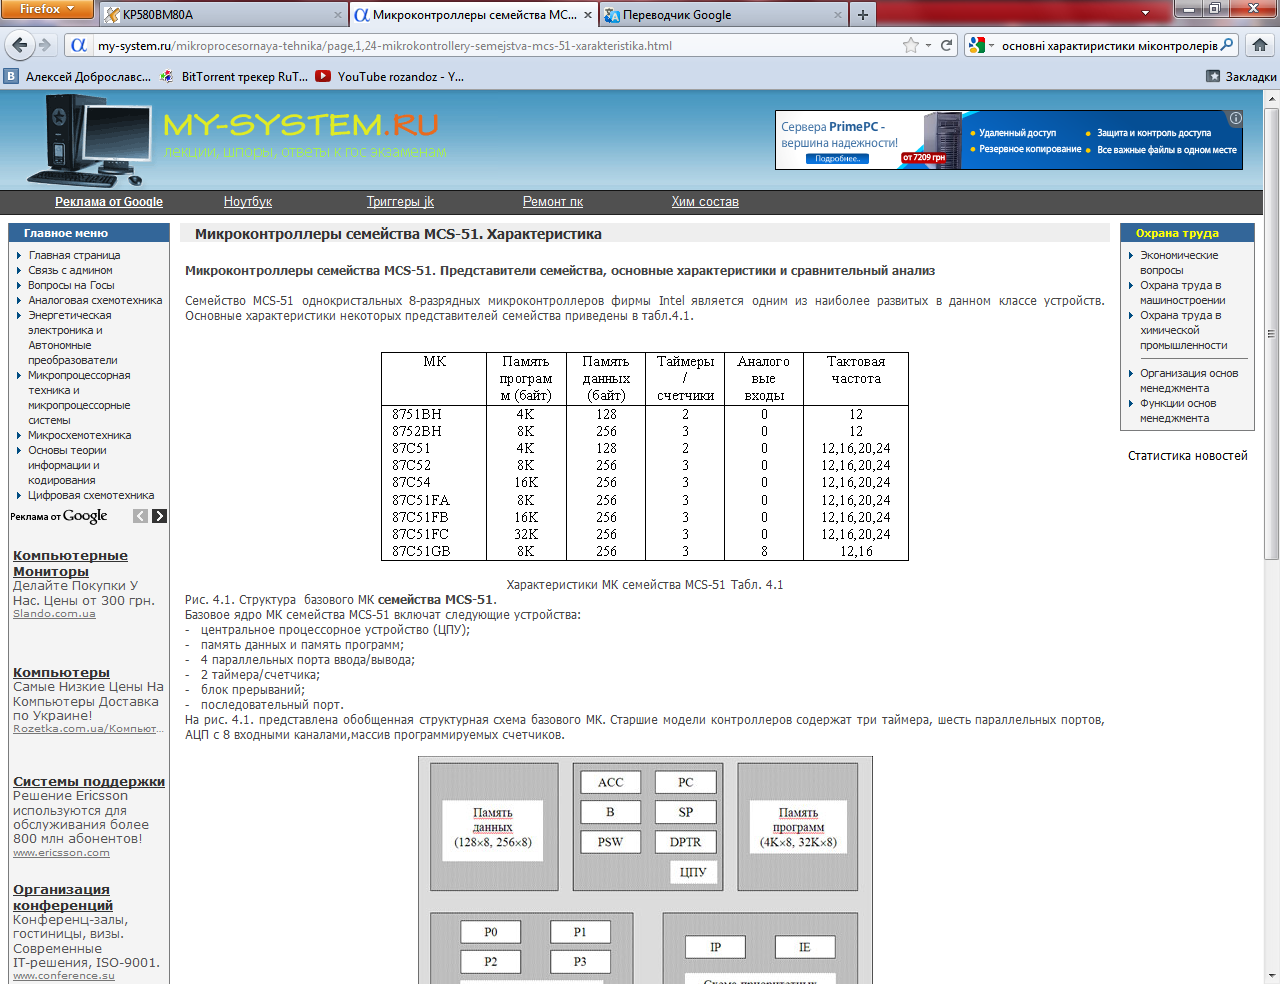Click the page vertical scrollbar thumb

click(1272, 333)
